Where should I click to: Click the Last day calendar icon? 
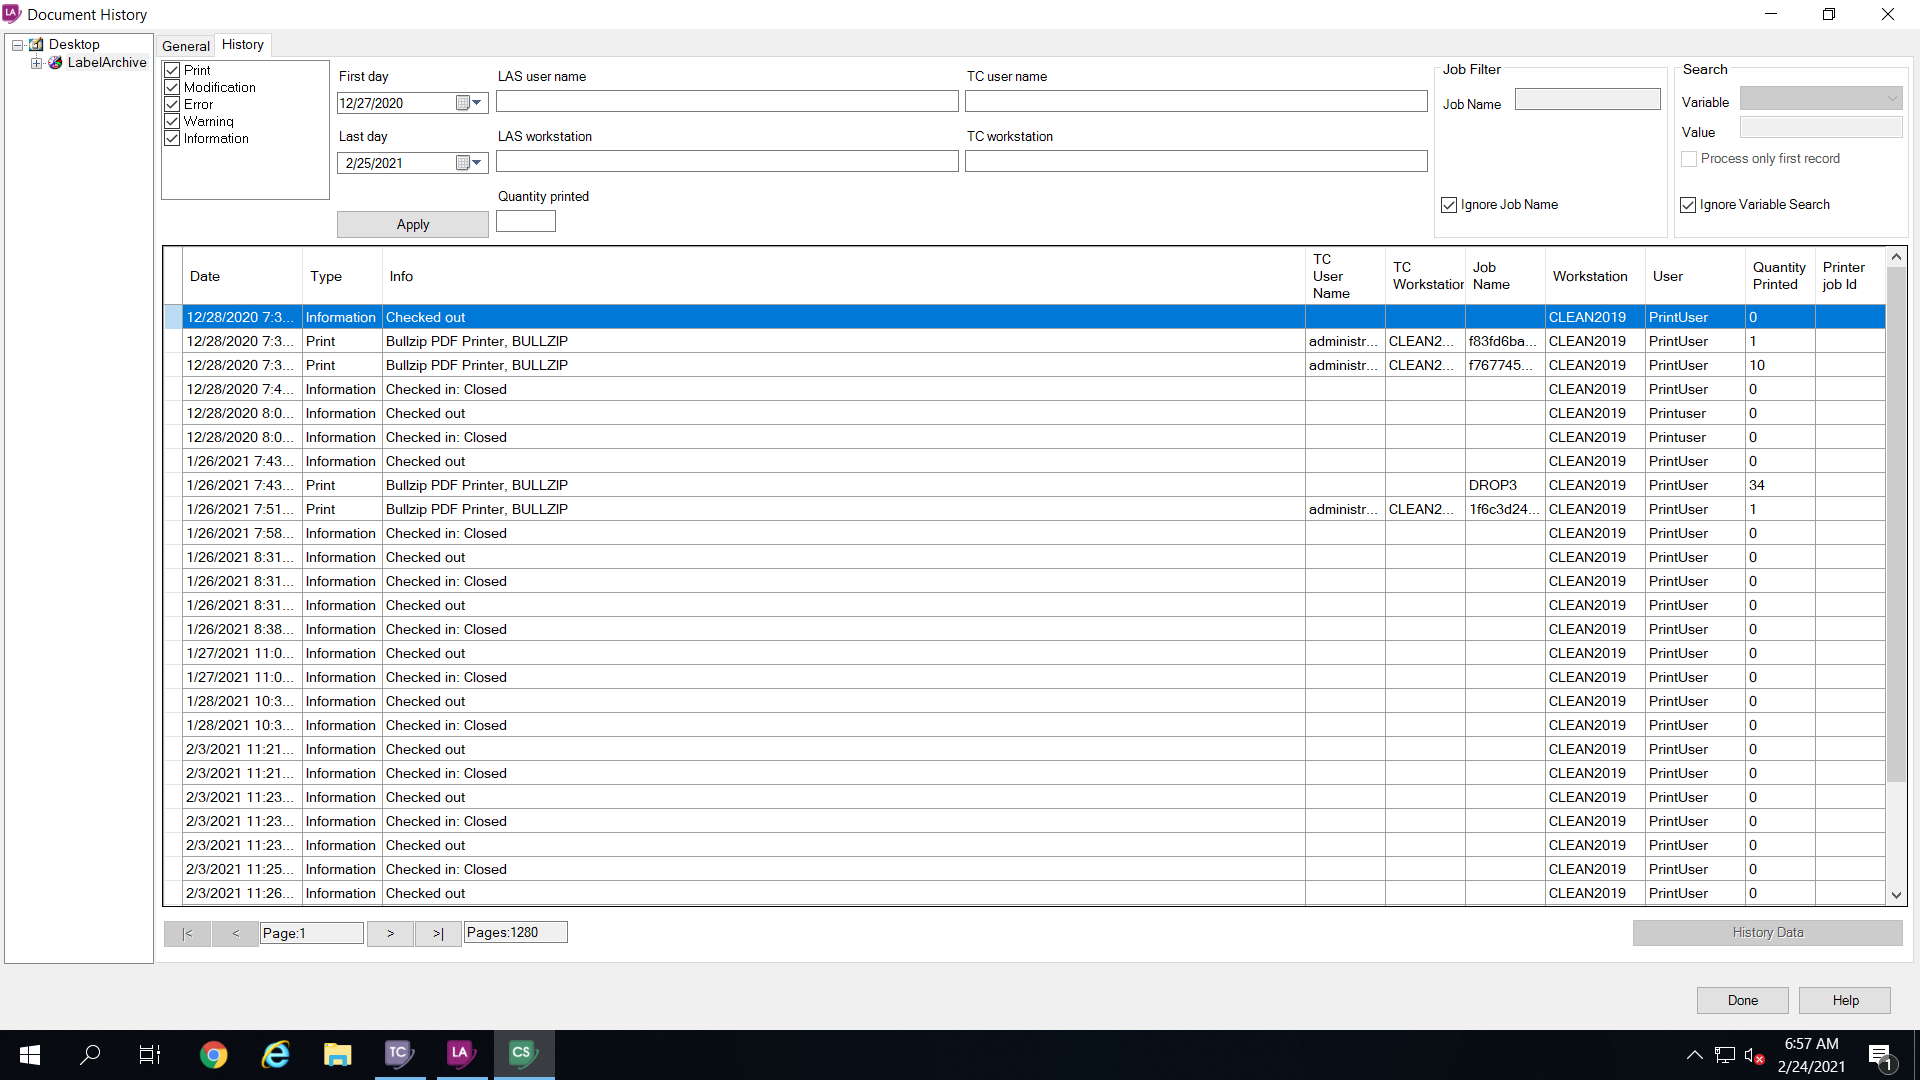pos(461,163)
